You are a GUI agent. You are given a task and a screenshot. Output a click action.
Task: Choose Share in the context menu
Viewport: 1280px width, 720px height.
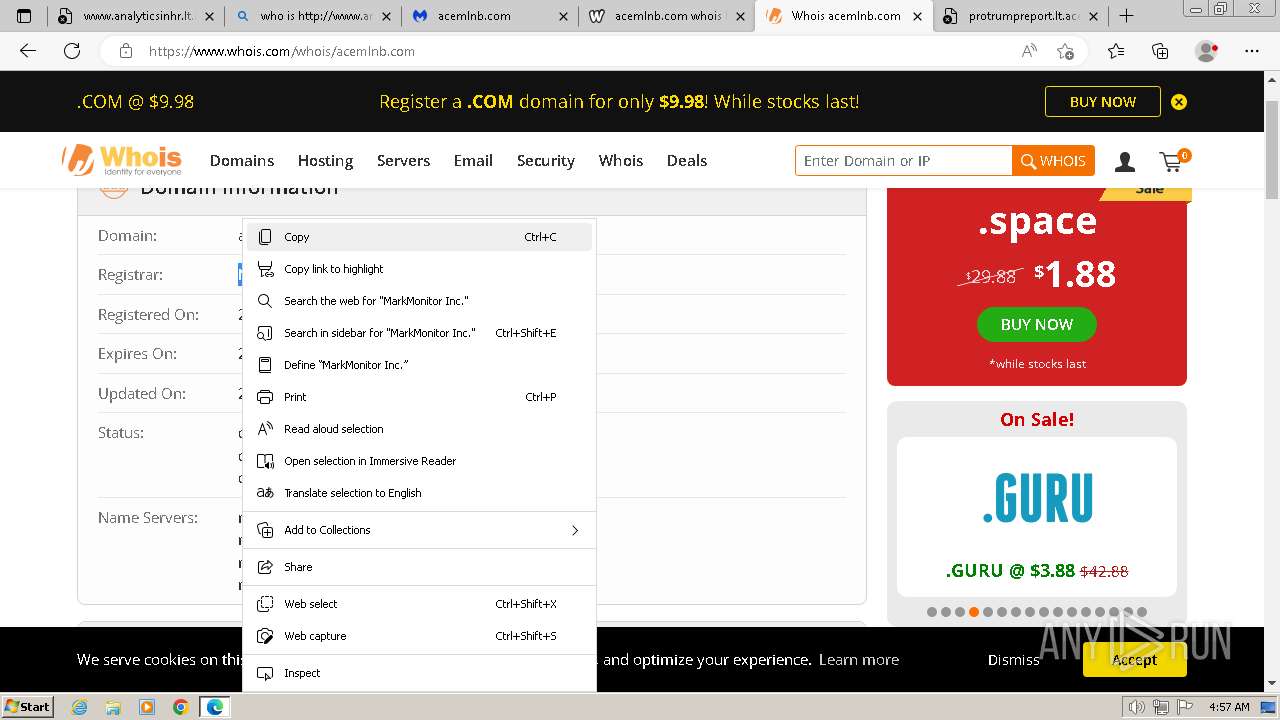tap(419, 567)
